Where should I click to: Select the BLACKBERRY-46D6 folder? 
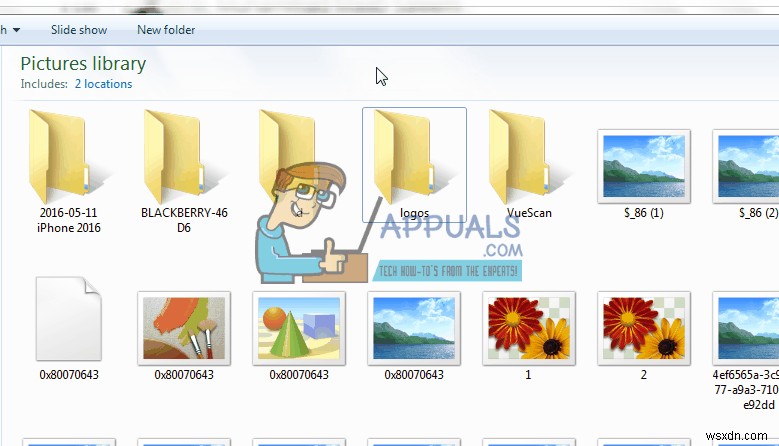[184, 171]
